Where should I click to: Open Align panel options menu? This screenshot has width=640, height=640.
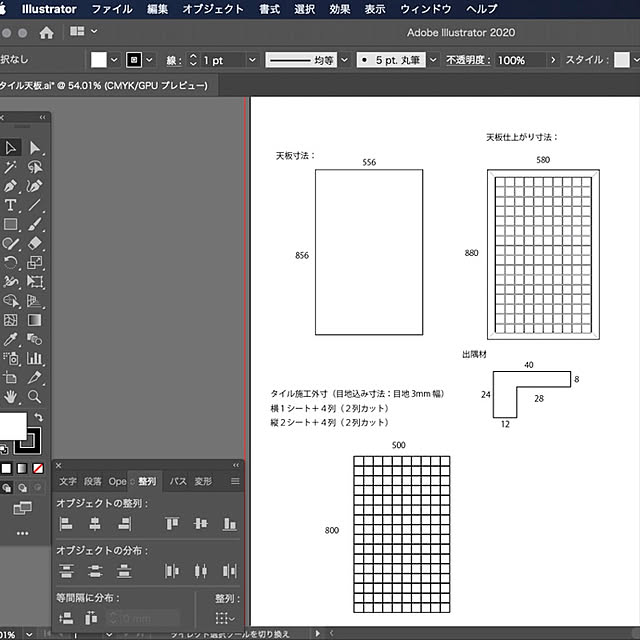pyautogui.click(x=235, y=481)
